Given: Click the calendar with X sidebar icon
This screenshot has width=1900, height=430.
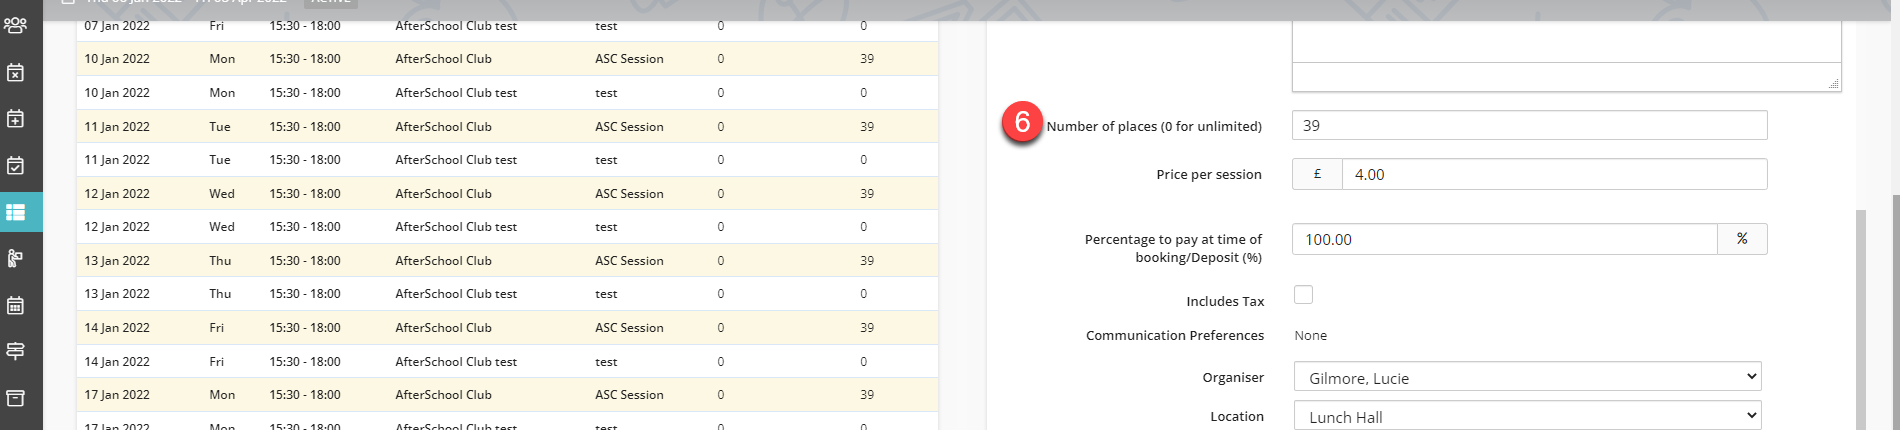Looking at the screenshot, I should coord(16,72).
